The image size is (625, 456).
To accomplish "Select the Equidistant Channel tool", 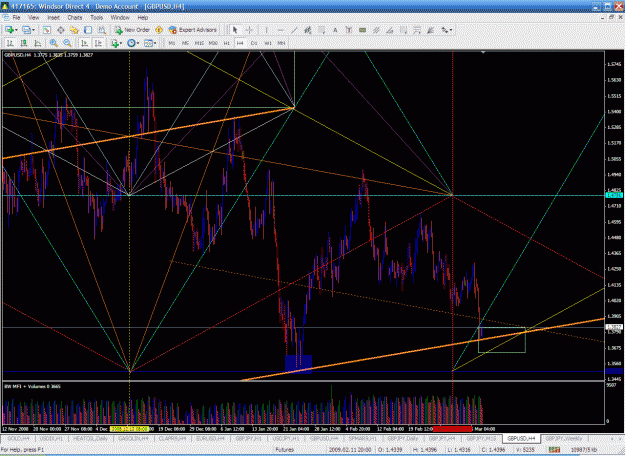I will click(307, 30).
